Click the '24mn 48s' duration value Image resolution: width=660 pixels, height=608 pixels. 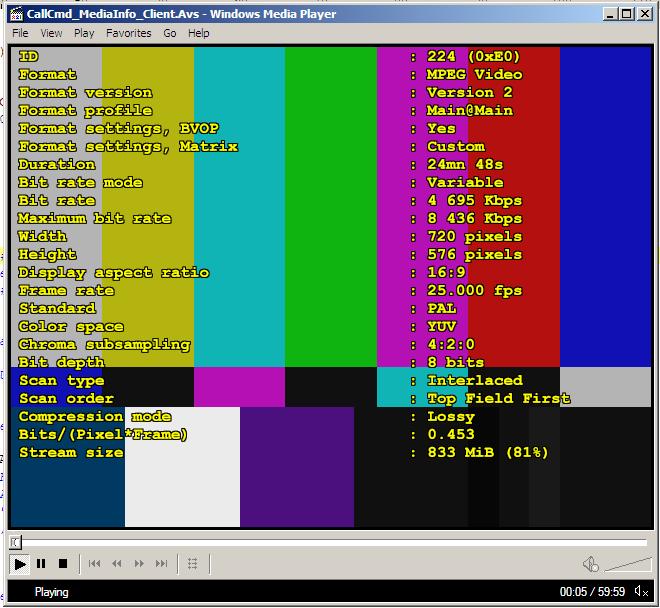click(x=465, y=164)
